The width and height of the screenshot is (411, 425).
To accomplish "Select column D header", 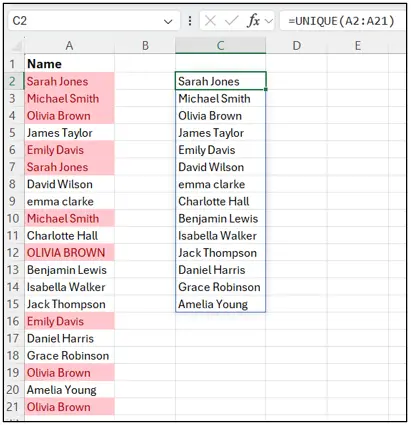I will [296, 46].
